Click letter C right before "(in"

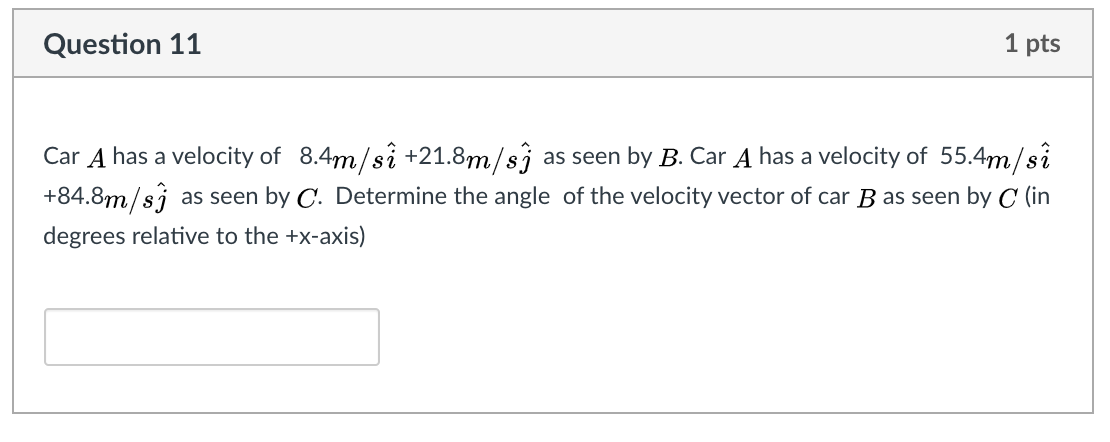pyautogui.click(x=1008, y=198)
